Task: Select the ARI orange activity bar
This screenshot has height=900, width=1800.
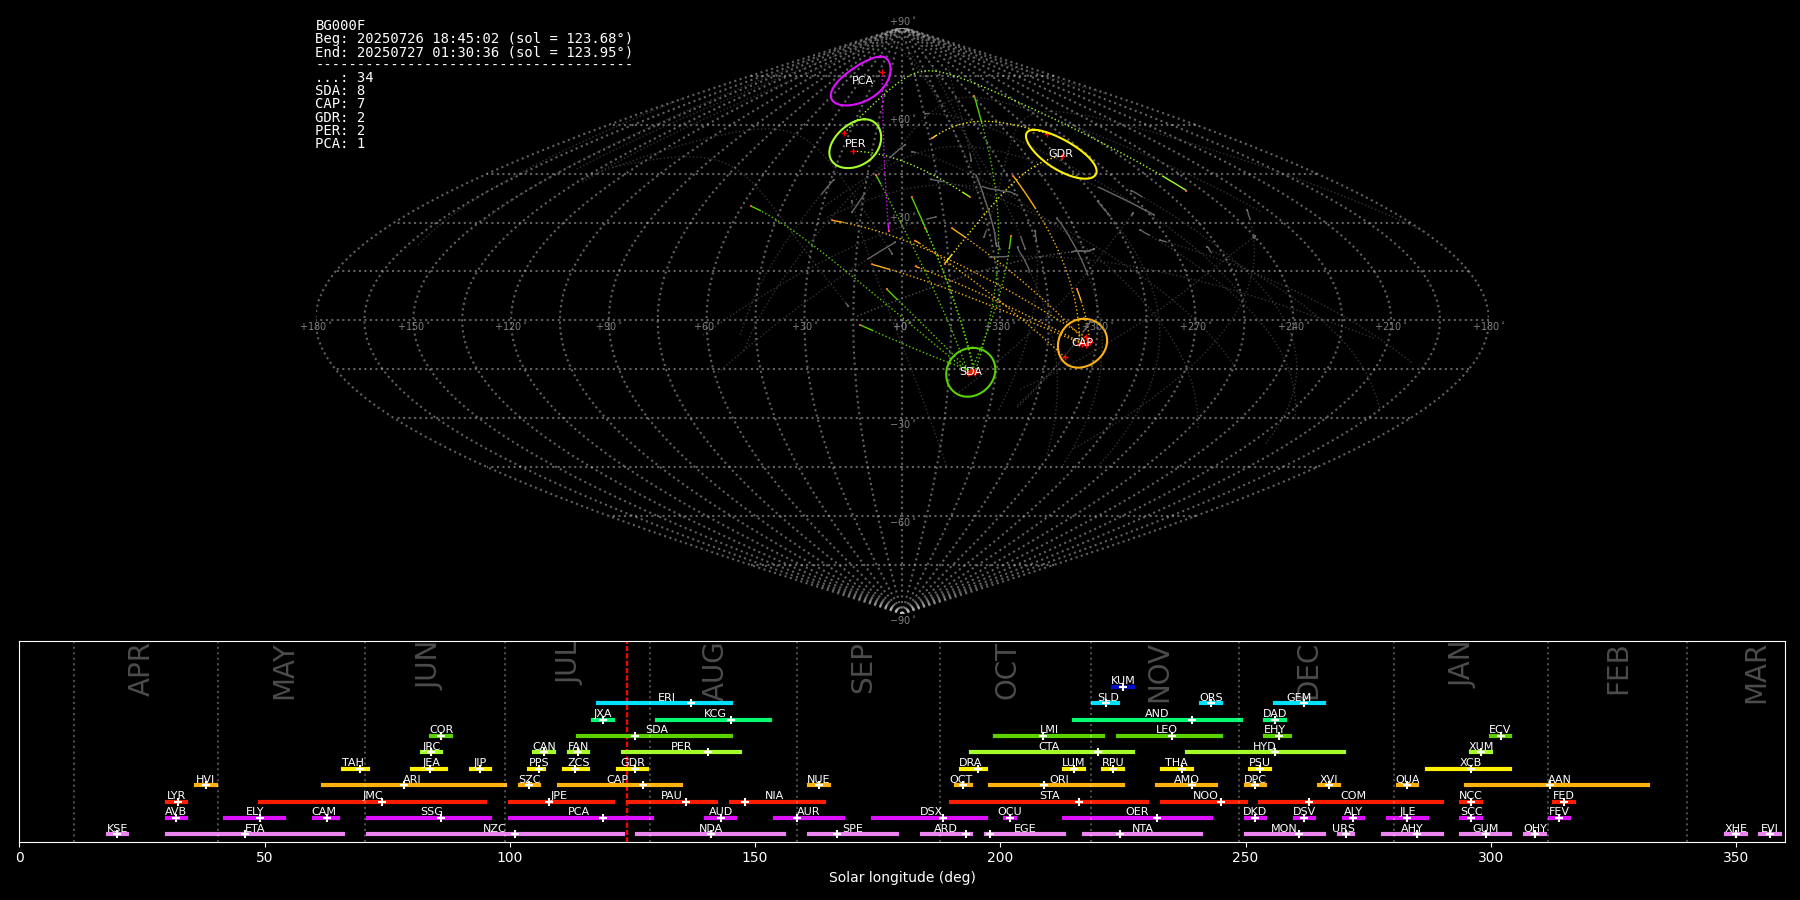Action: [413, 785]
